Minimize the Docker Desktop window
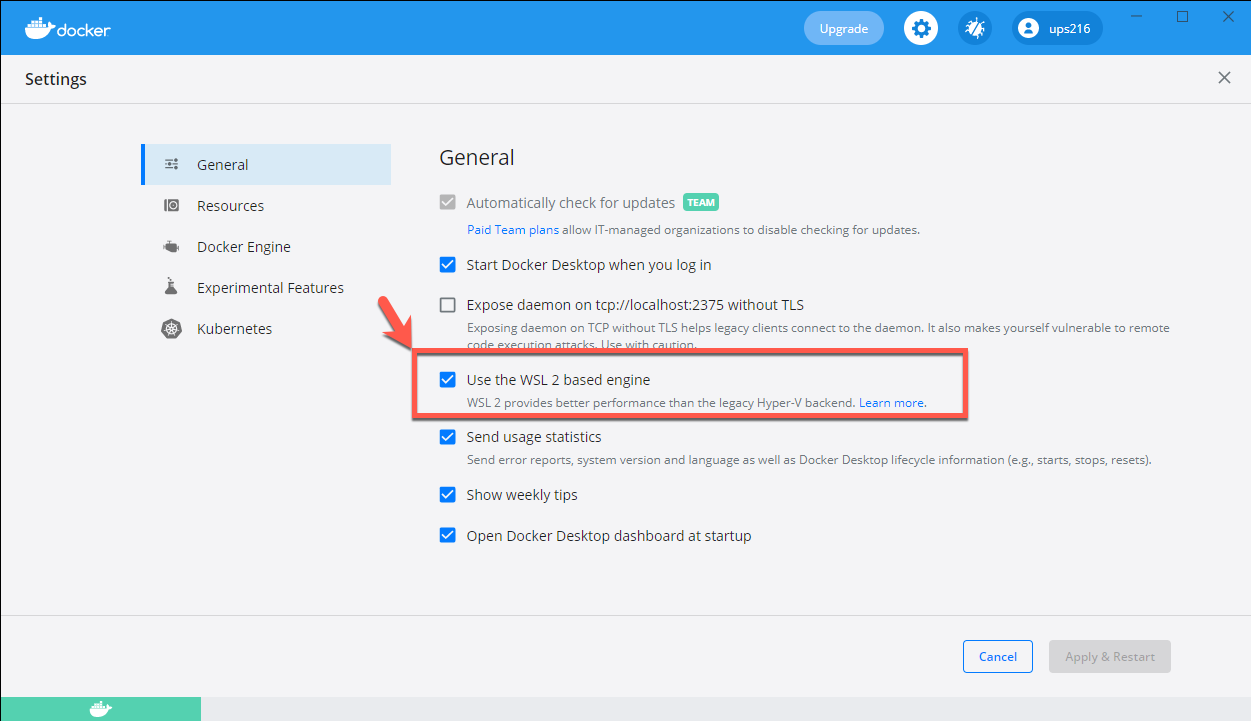1251x721 pixels. pos(1135,16)
